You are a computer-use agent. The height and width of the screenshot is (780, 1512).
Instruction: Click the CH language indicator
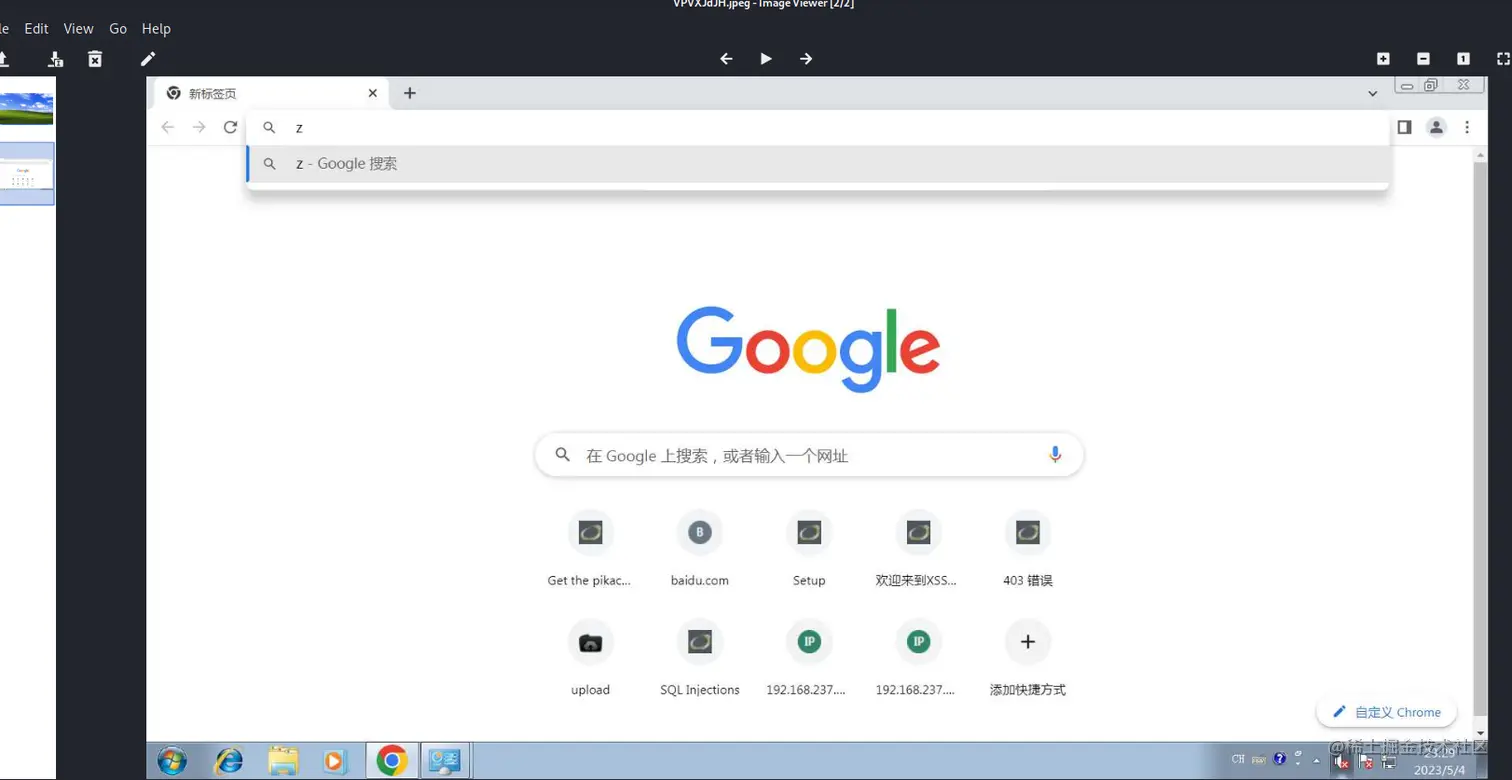(1238, 759)
